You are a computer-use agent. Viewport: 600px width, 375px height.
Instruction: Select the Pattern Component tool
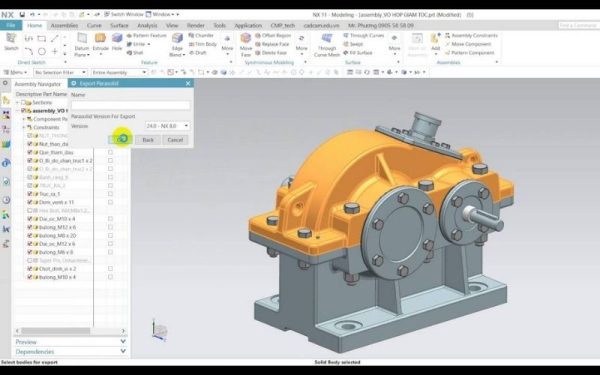coord(470,53)
